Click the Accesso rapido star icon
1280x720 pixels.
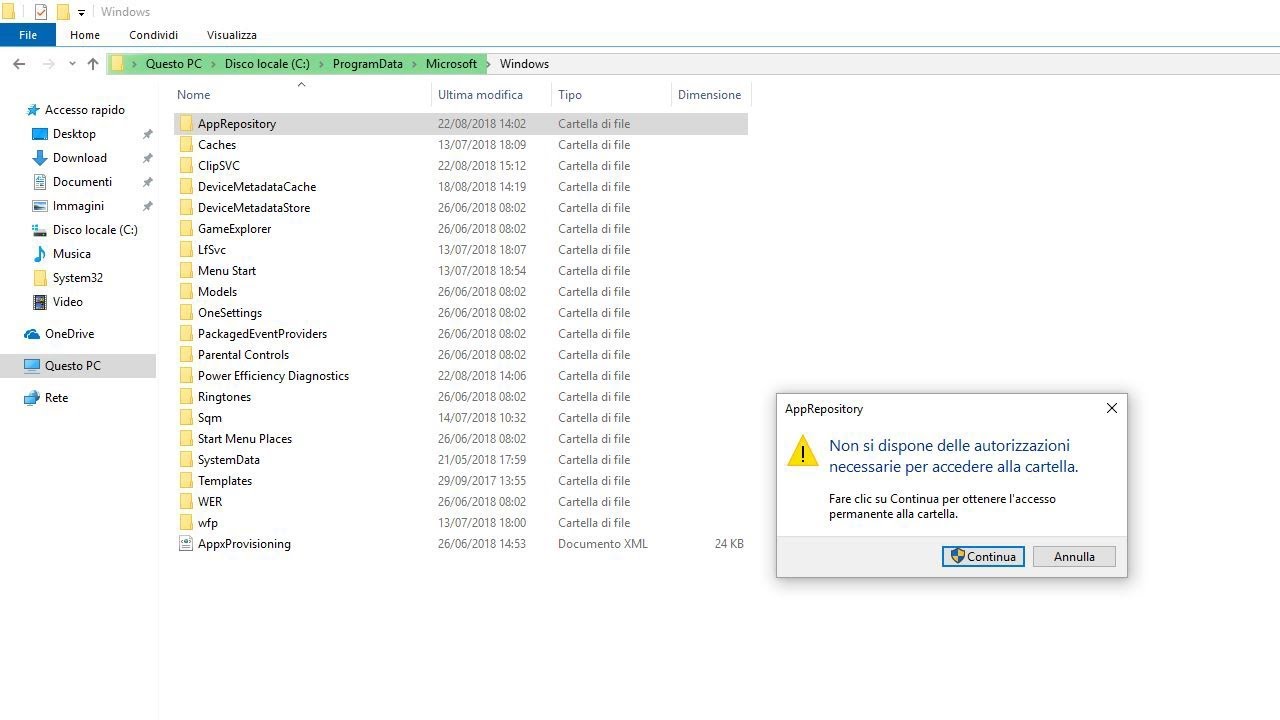[x=32, y=110]
